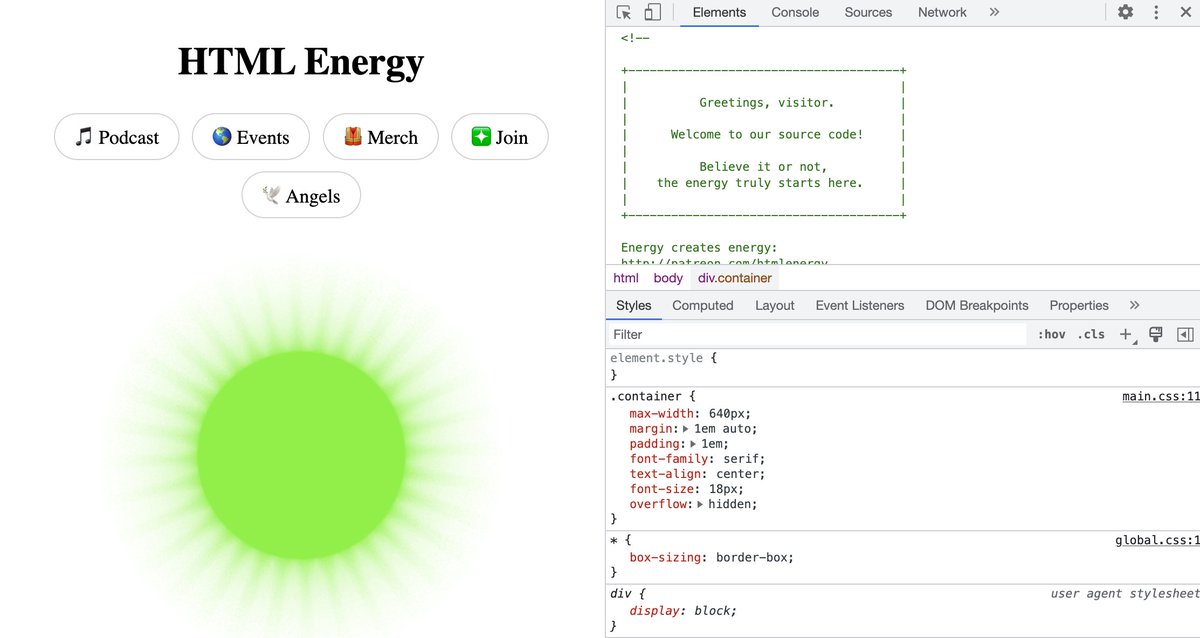Toggle the device toolbar icon
Viewport: 1200px width, 638px height.
[x=652, y=12]
